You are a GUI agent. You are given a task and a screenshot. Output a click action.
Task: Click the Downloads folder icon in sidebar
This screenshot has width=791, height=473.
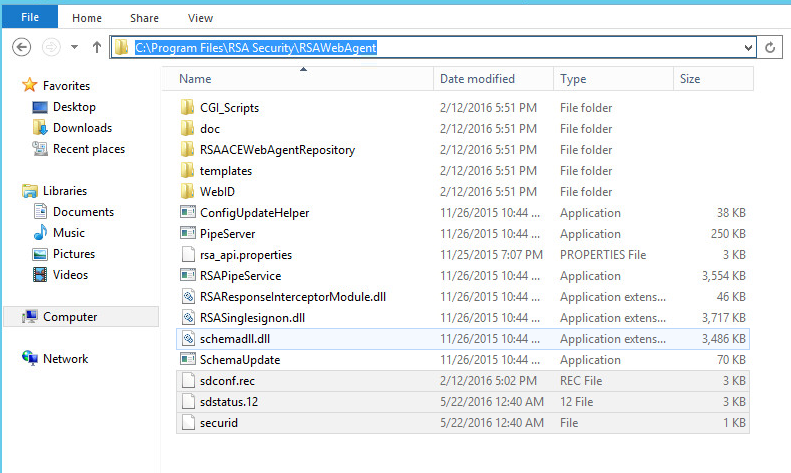coord(40,128)
